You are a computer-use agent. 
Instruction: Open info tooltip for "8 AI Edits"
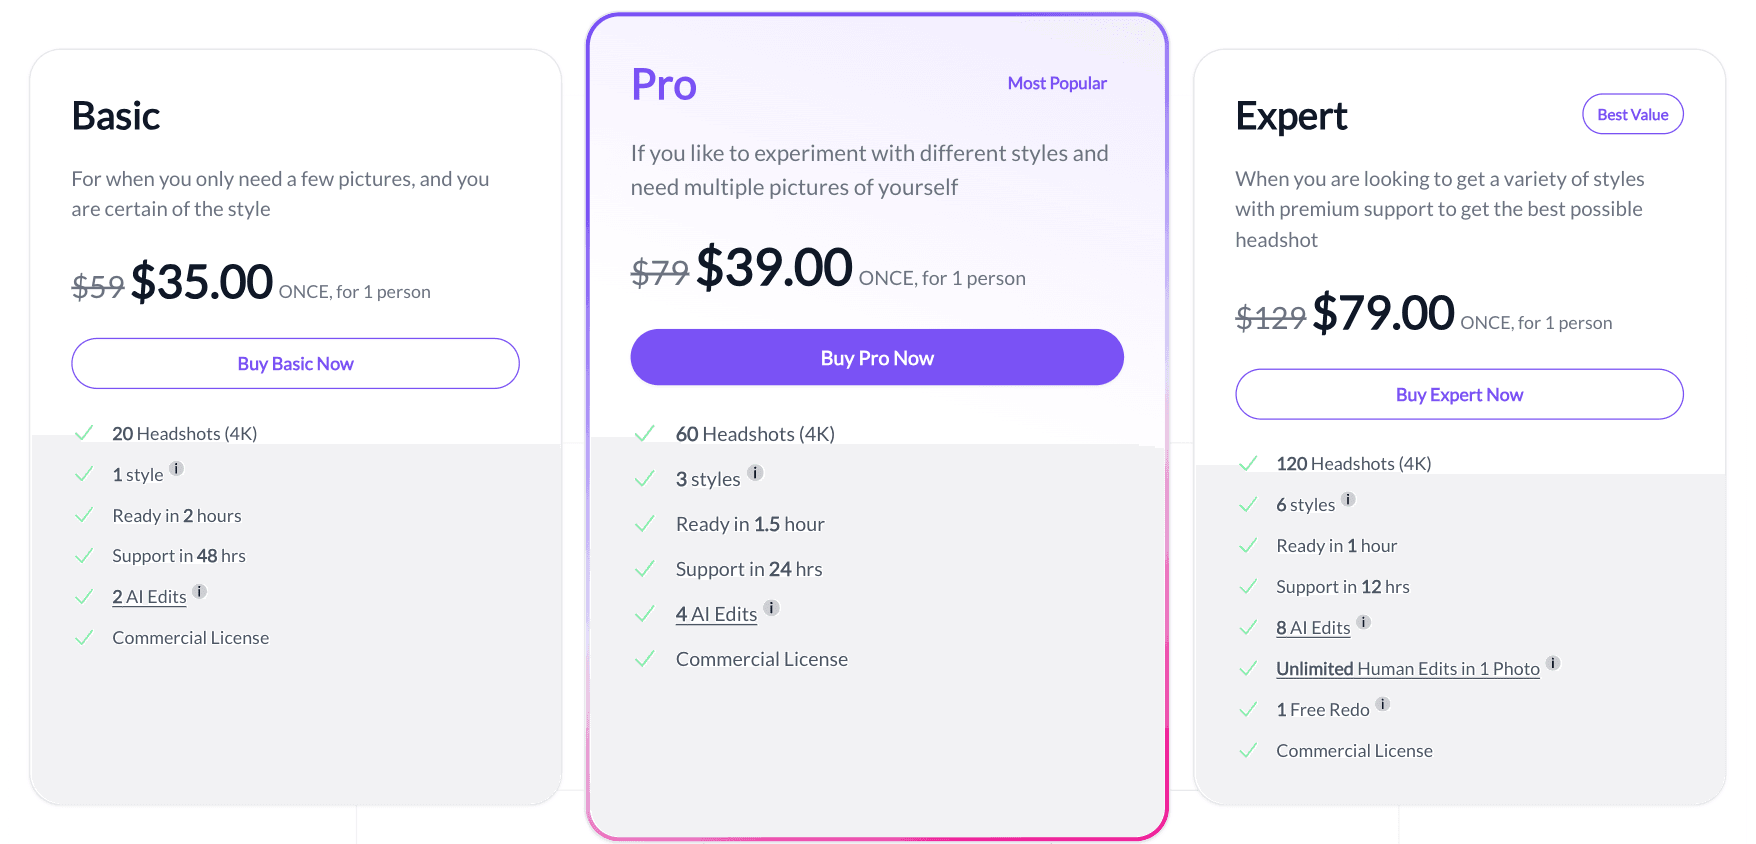coord(1366,622)
